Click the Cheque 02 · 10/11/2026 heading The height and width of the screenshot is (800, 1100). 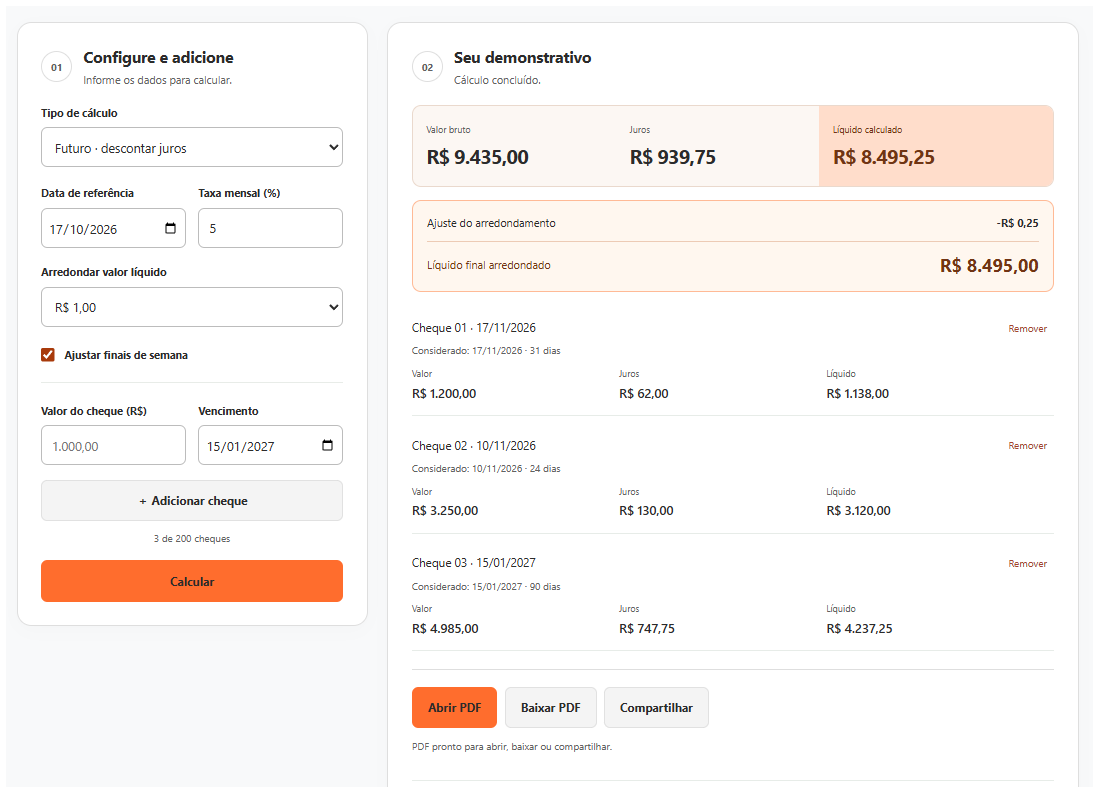(474, 446)
